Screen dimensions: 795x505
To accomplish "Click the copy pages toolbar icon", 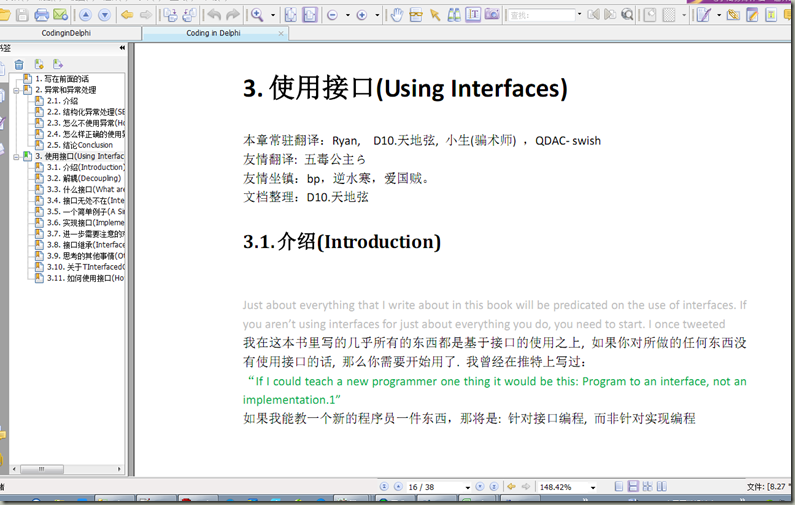I will pyautogui.click(x=170, y=15).
